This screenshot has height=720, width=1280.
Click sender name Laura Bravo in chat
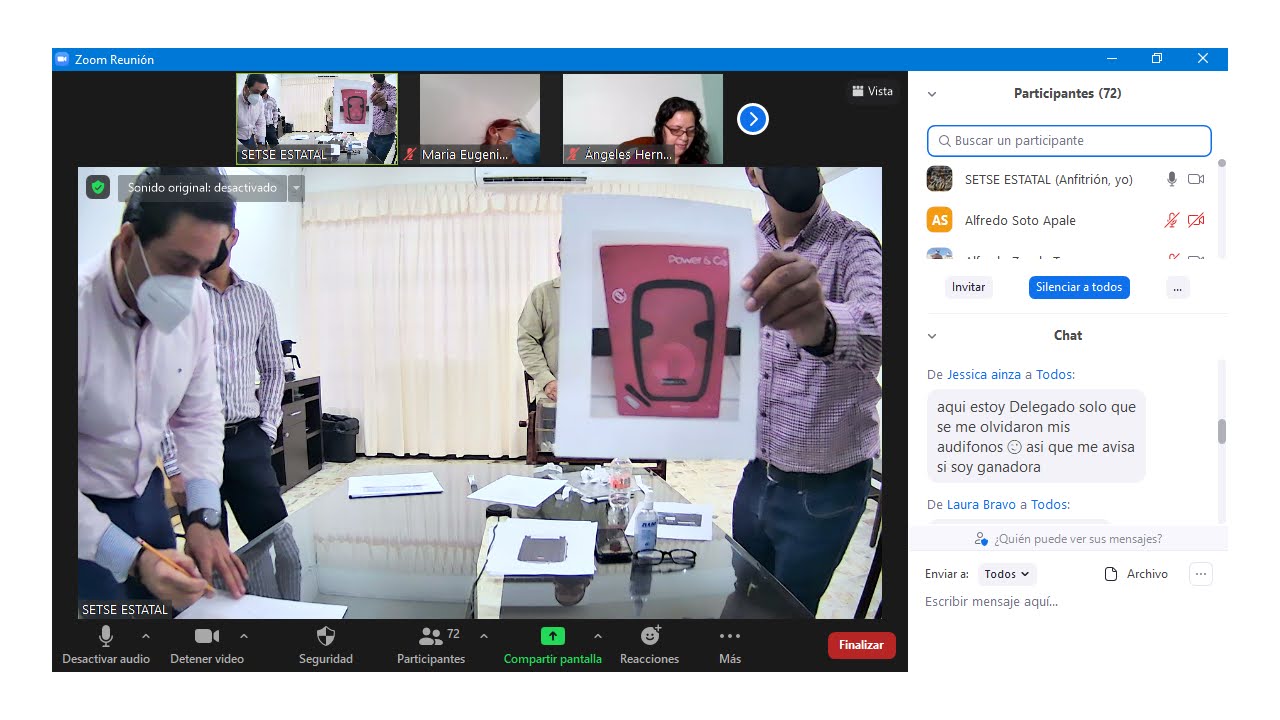[x=982, y=505]
